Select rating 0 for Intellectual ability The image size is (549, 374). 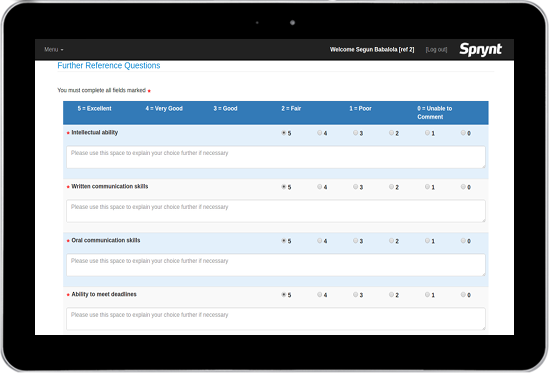[x=463, y=133]
